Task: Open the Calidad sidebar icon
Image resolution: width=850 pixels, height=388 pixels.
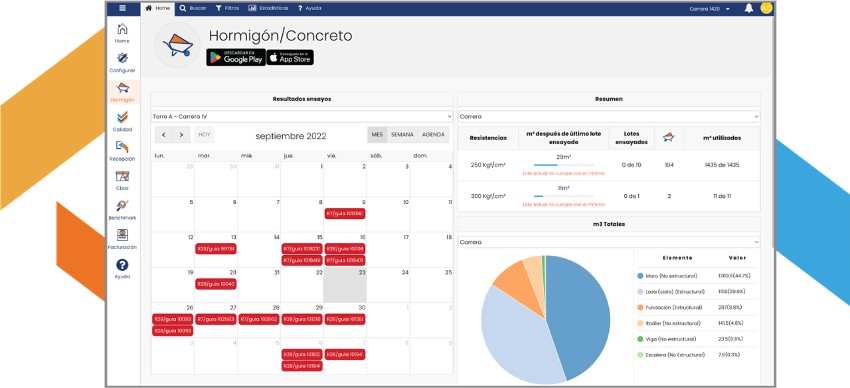Action: click(123, 117)
